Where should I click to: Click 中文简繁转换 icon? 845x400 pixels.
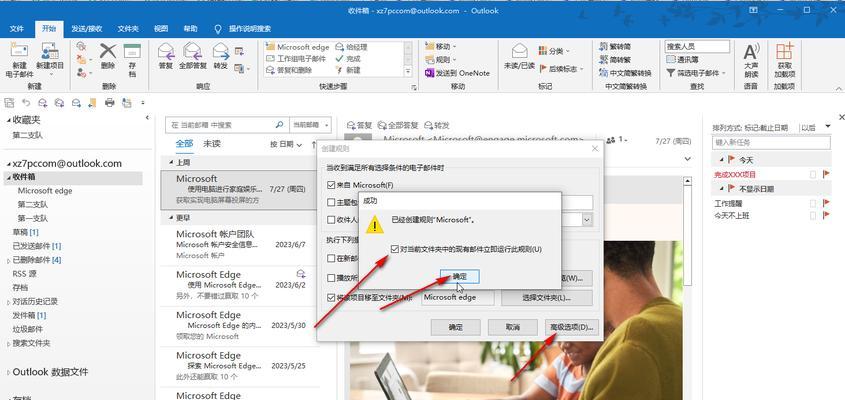point(603,73)
